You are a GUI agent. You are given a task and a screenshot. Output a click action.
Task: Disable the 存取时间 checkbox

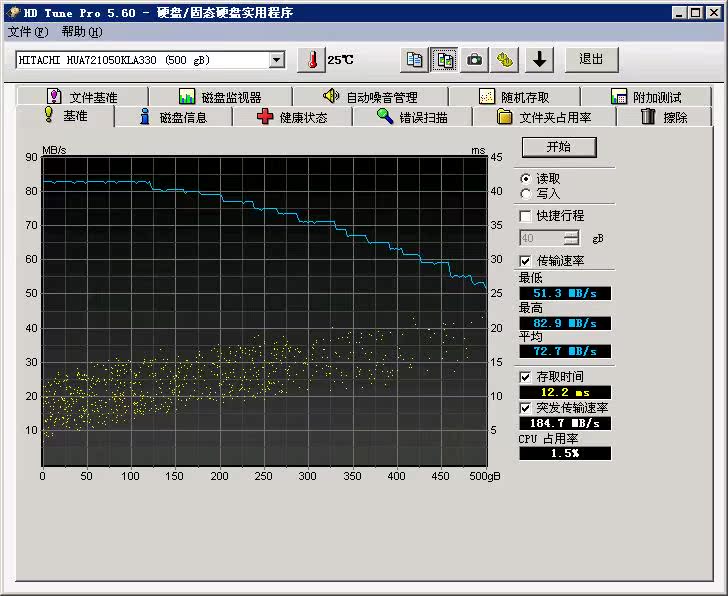525,377
